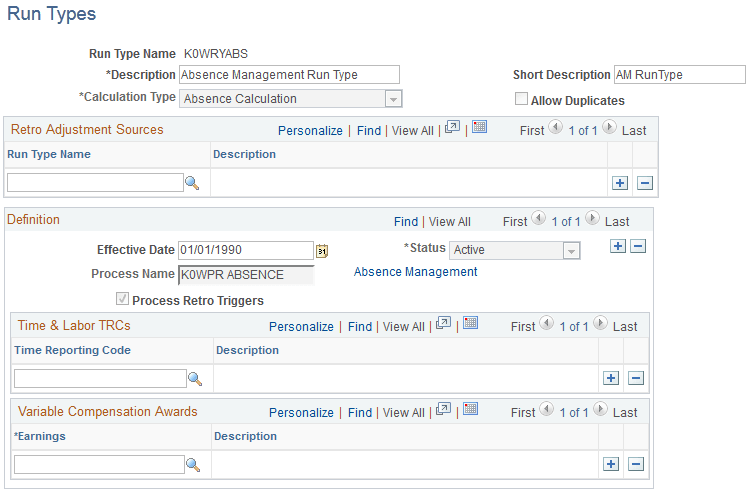
Task: Click Personalize in Time & Labor TRCs
Action: coord(301,327)
